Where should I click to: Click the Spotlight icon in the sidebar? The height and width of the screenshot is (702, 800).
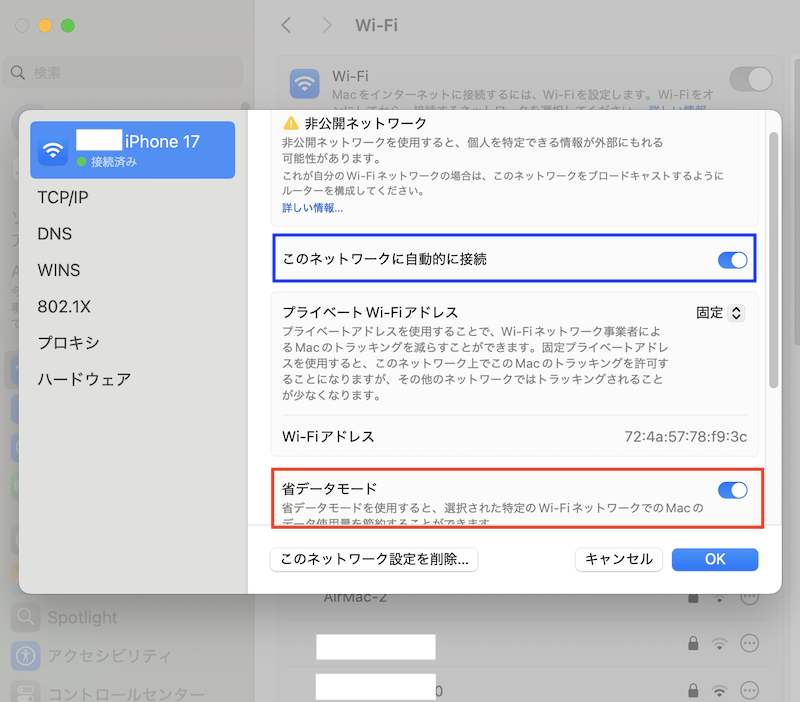(26, 617)
